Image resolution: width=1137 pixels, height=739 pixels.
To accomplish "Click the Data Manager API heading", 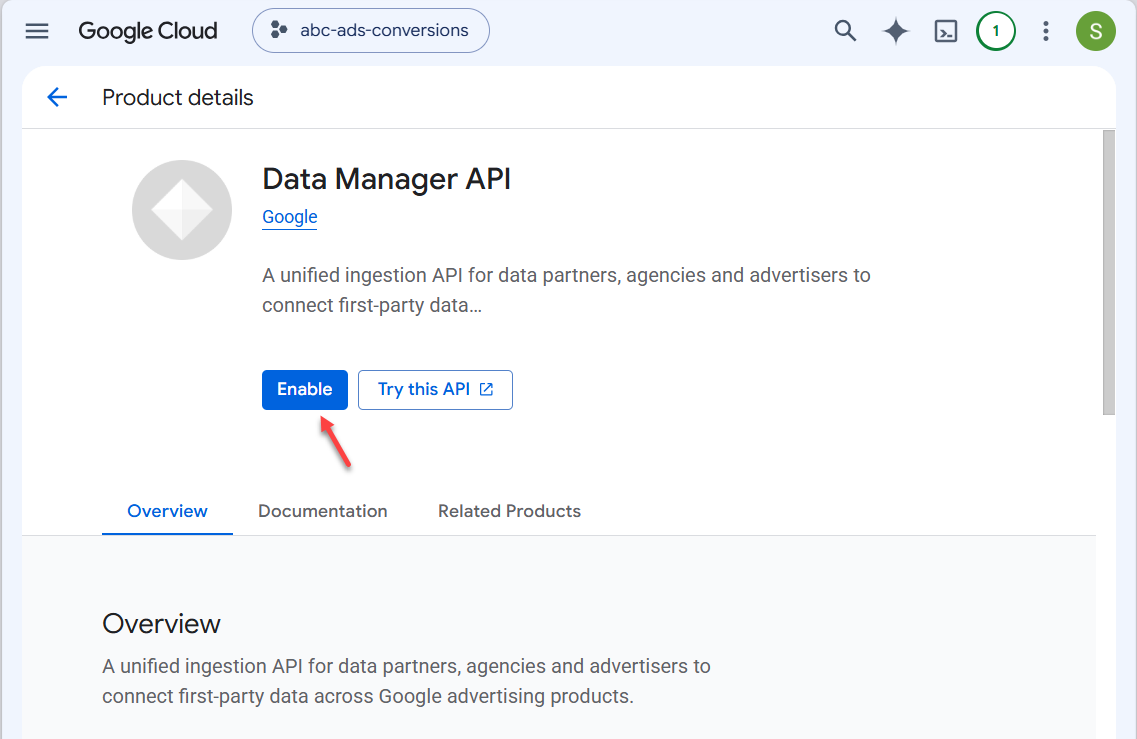I will coord(386,179).
